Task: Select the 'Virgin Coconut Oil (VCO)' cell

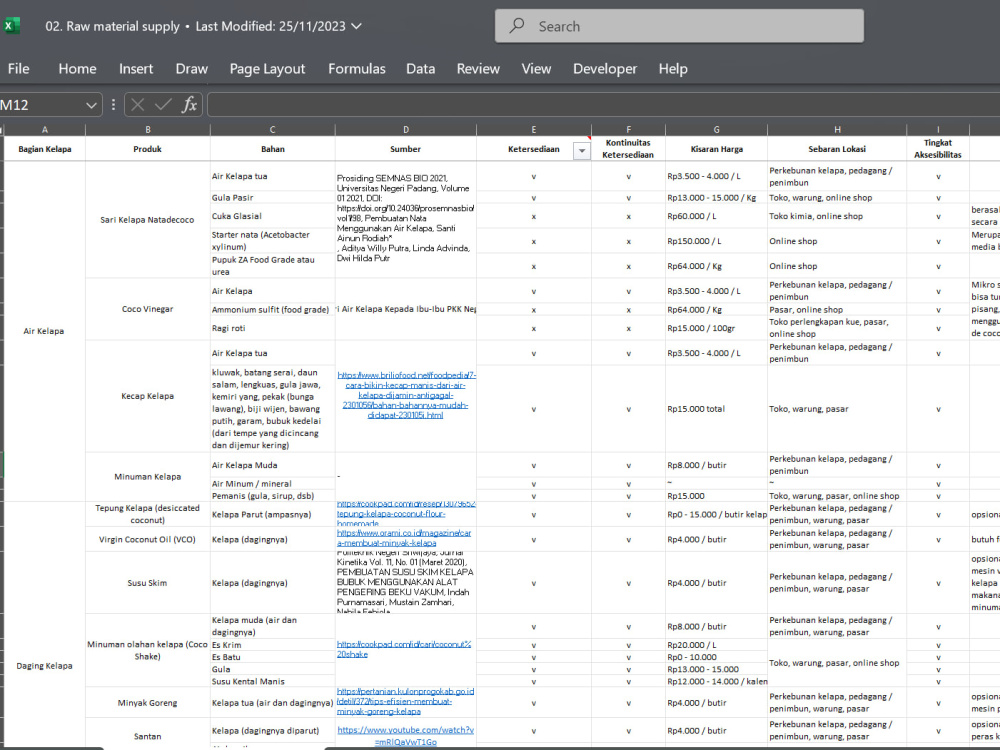Action: coord(147,540)
